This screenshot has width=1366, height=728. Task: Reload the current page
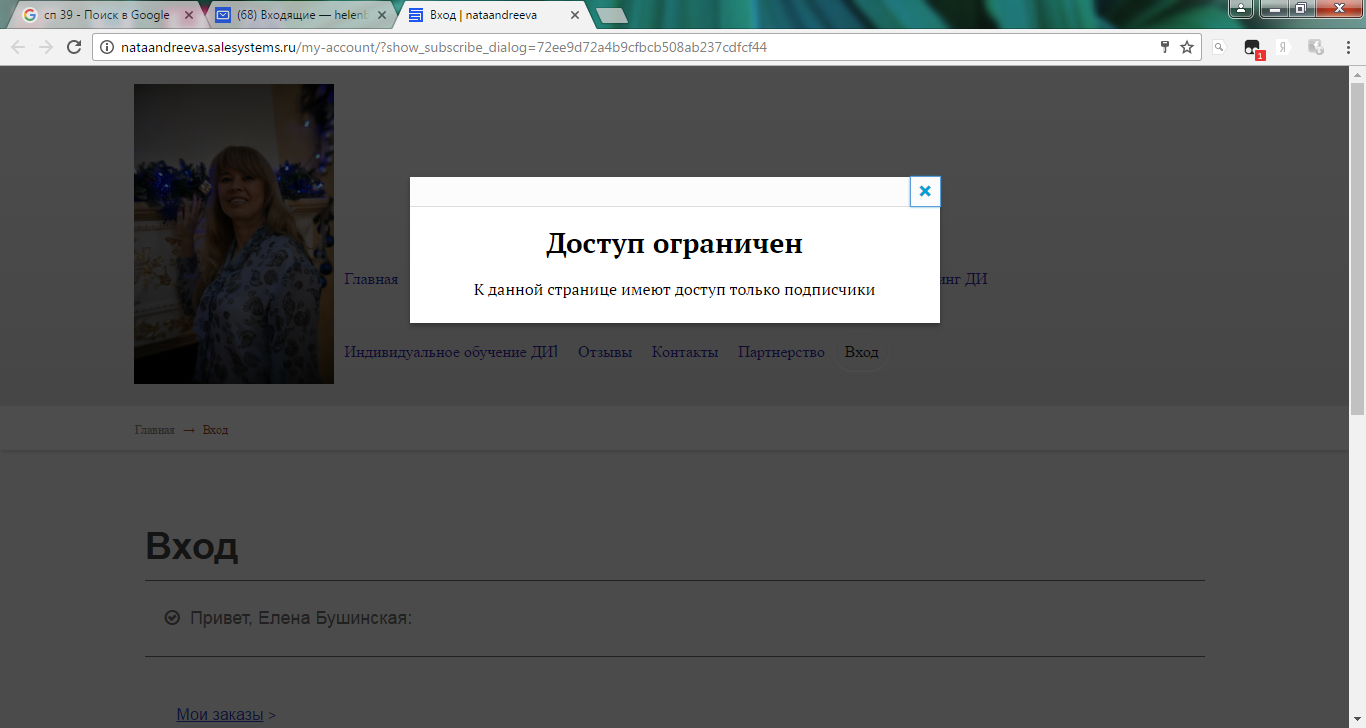(73, 47)
